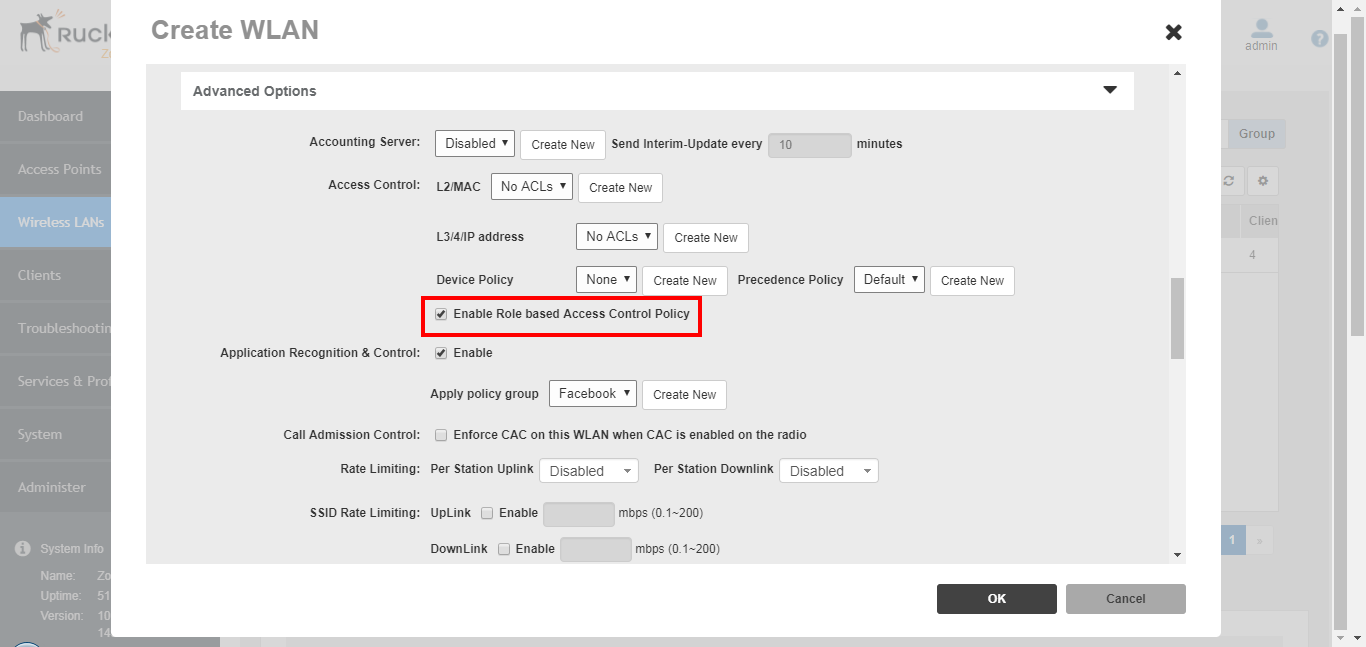
Task: Click Create New beside Device Policy
Action: (684, 280)
